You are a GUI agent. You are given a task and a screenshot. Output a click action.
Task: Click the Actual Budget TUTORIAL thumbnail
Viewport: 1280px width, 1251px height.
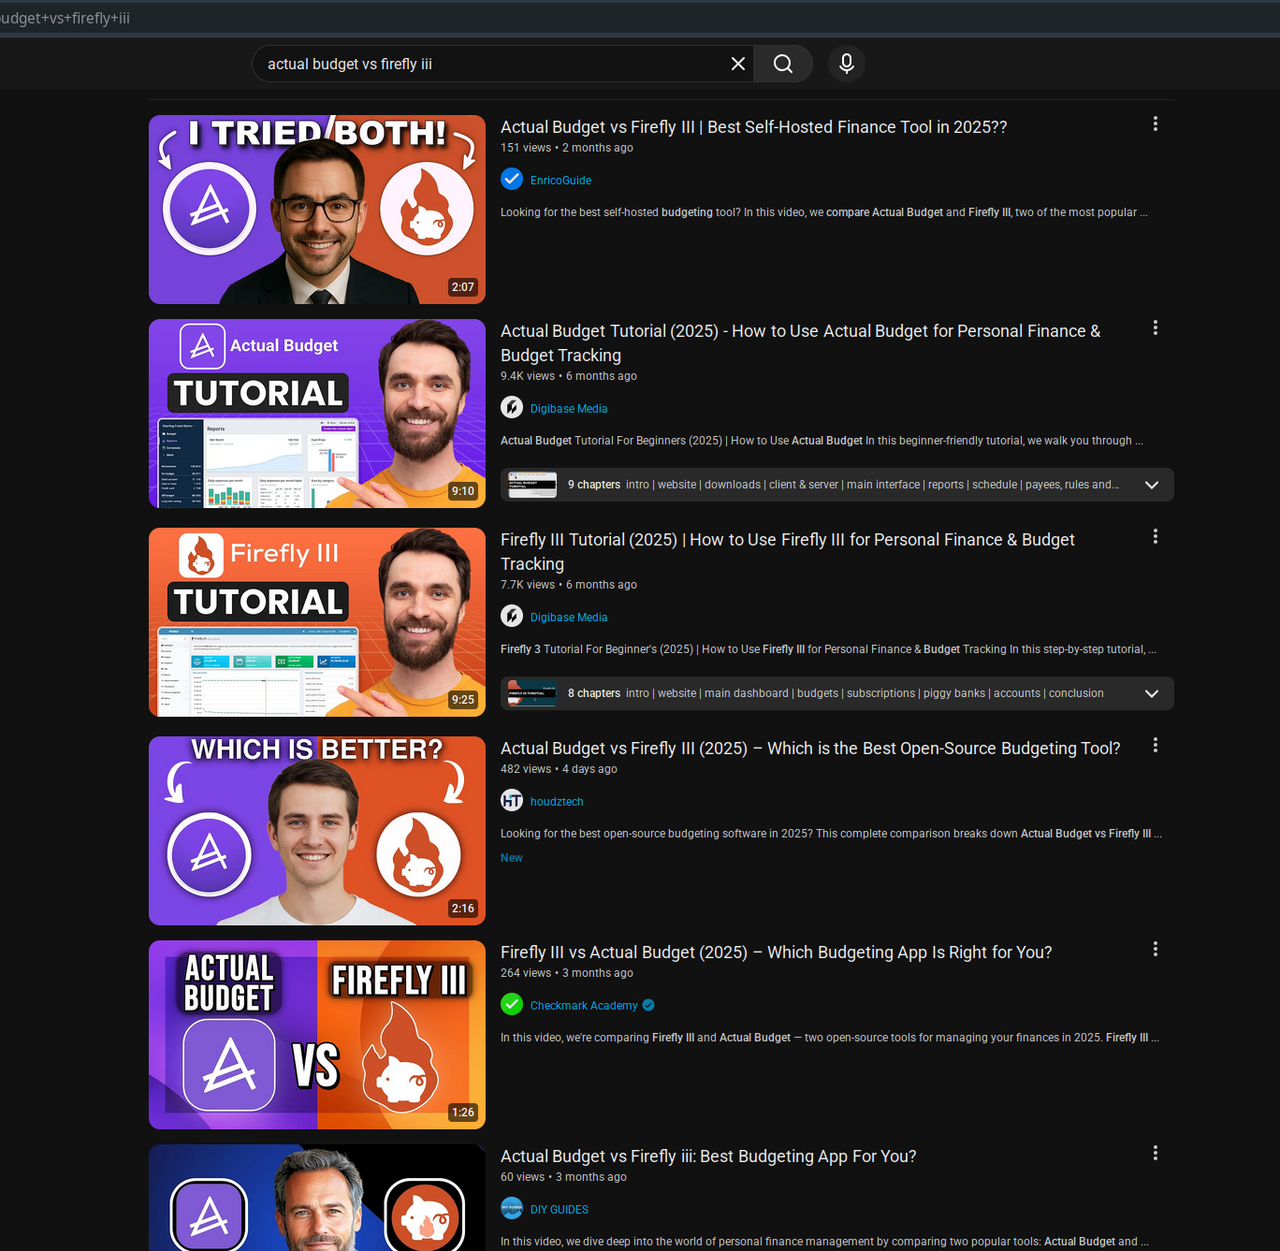pos(317,414)
